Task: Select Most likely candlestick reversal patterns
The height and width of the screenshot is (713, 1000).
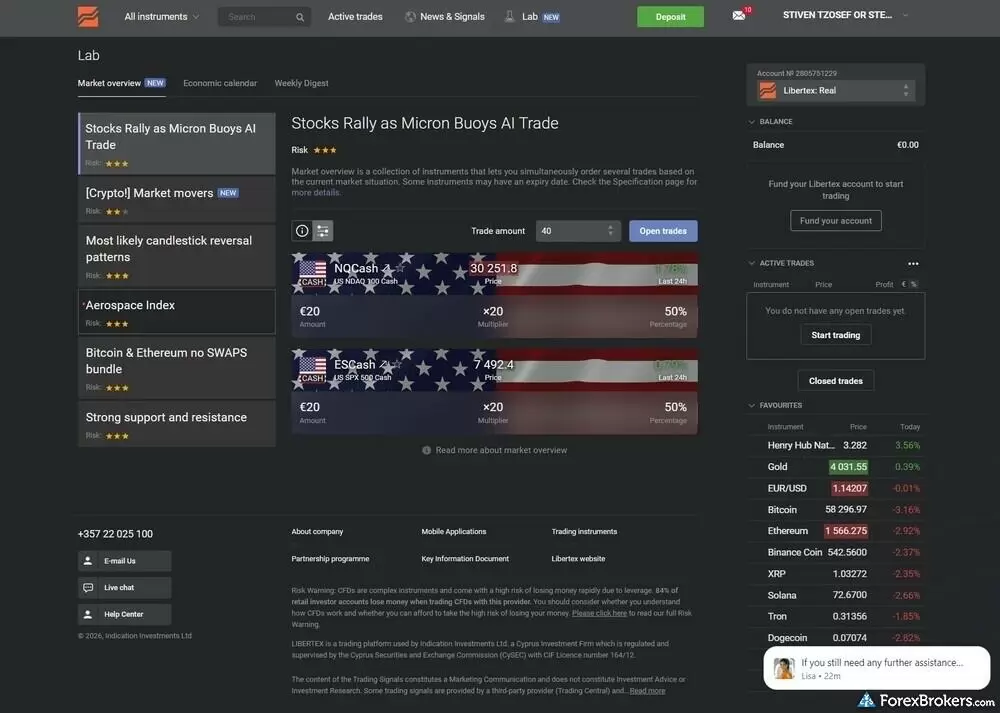Action: pos(177,256)
